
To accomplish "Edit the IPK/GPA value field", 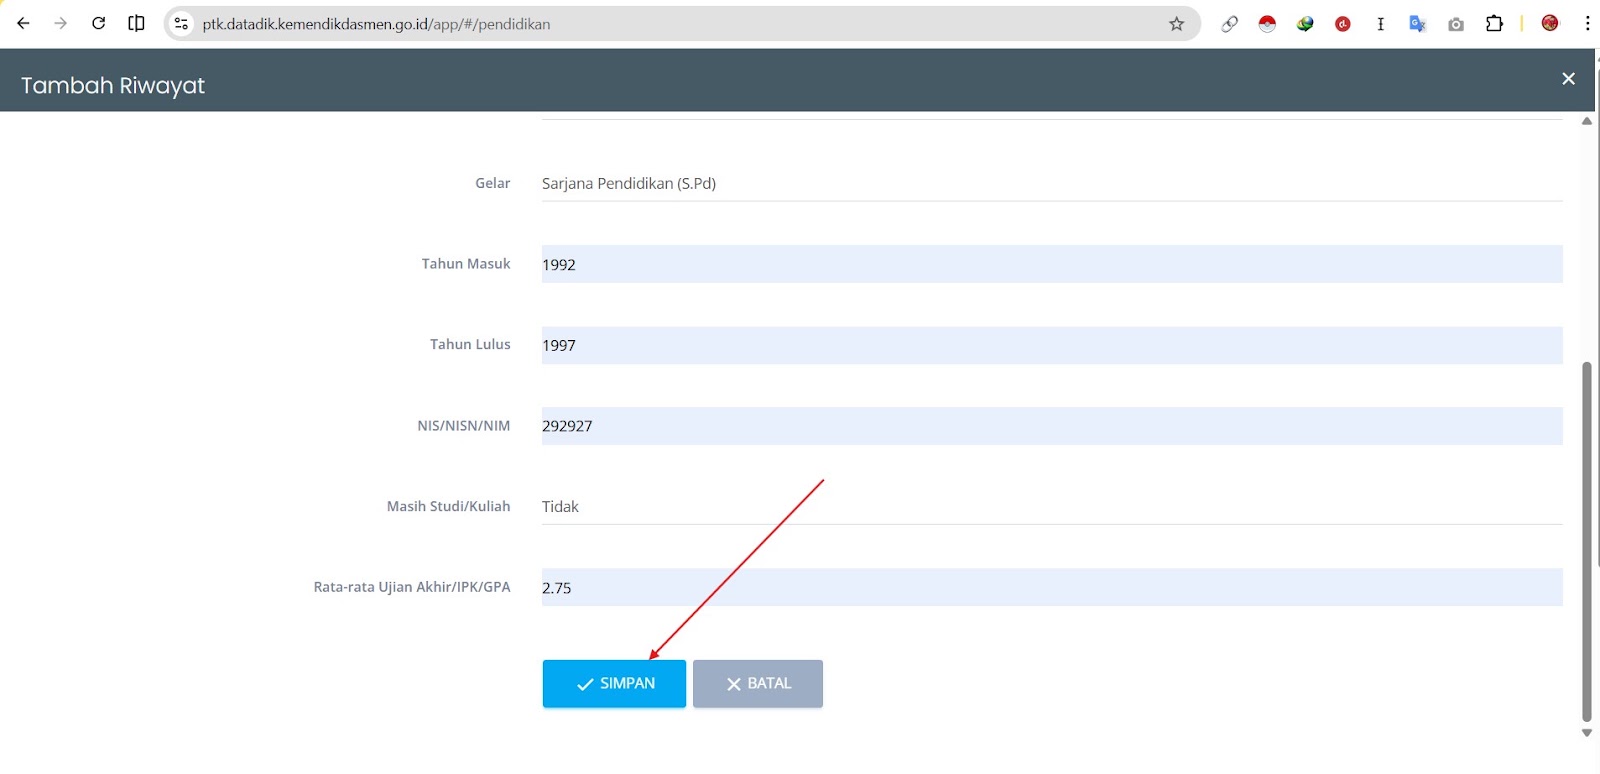I will click(1052, 587).
